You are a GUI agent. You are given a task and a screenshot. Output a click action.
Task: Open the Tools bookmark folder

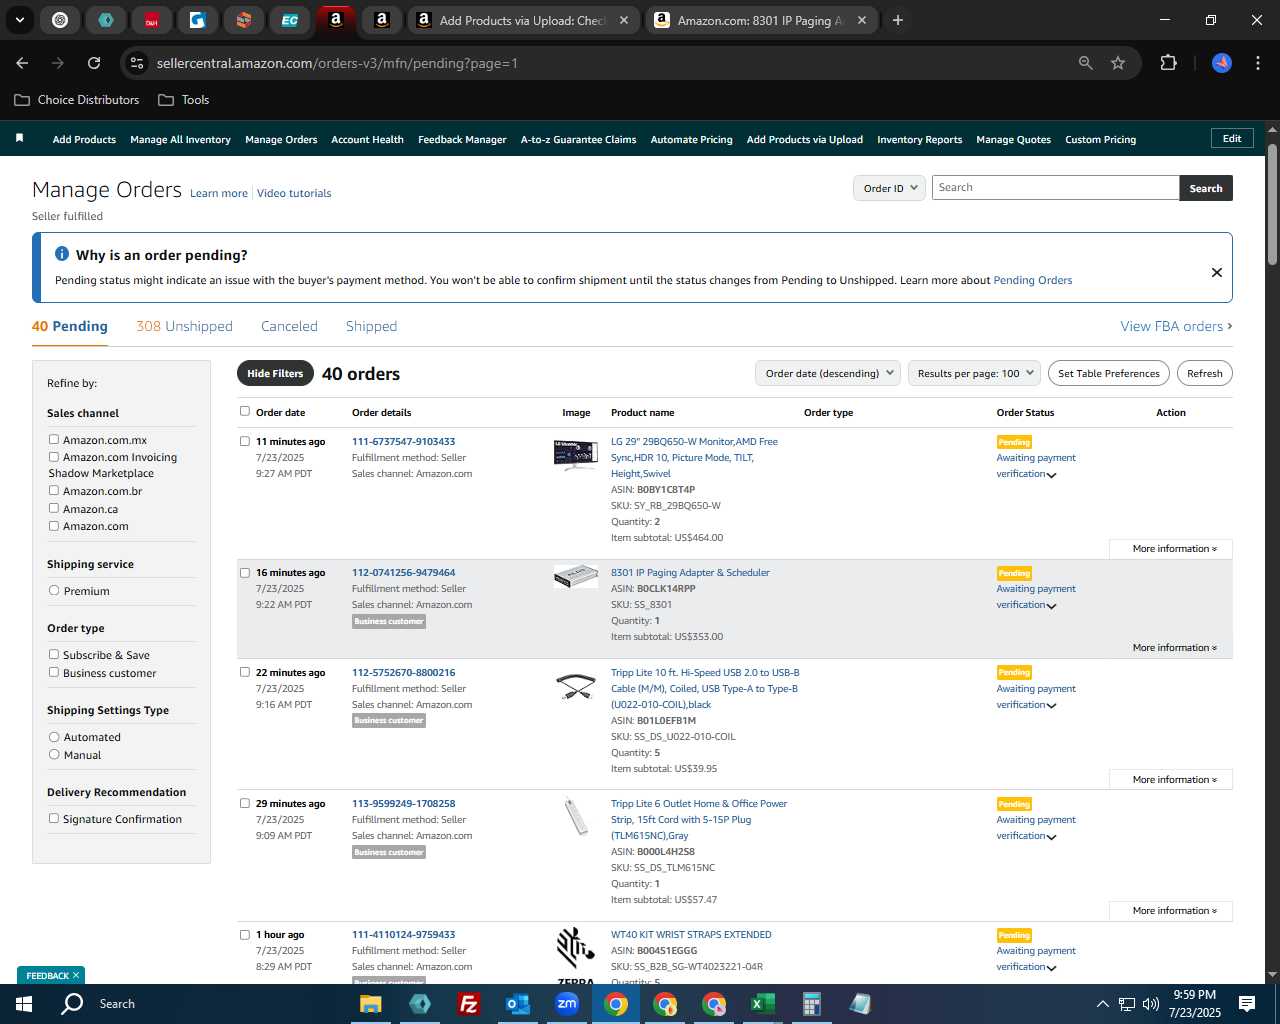(x=184, y=100)
